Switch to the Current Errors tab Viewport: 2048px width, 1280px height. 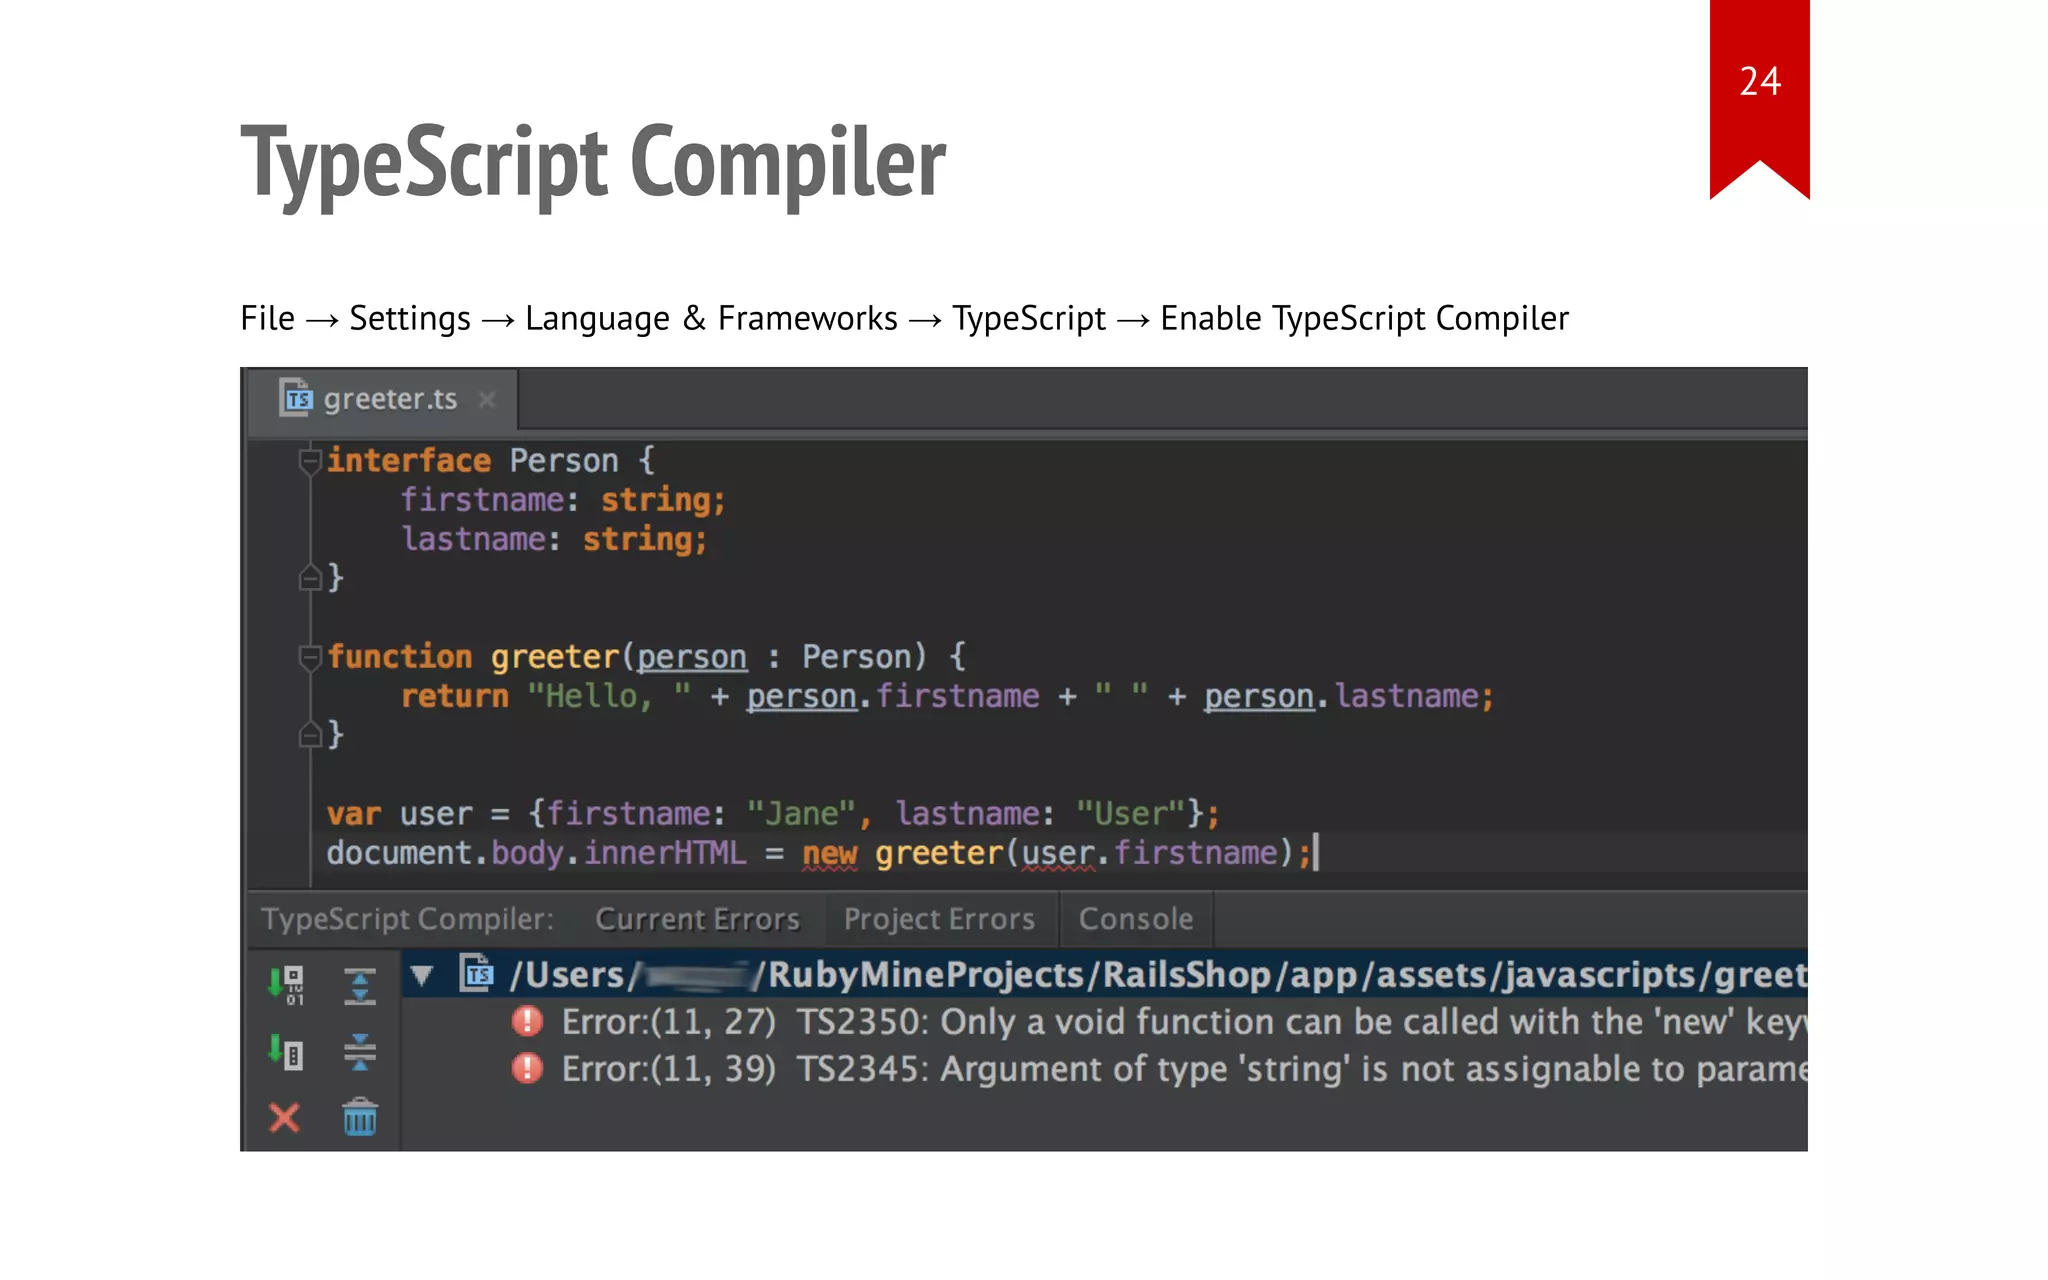tap(697, 919)
